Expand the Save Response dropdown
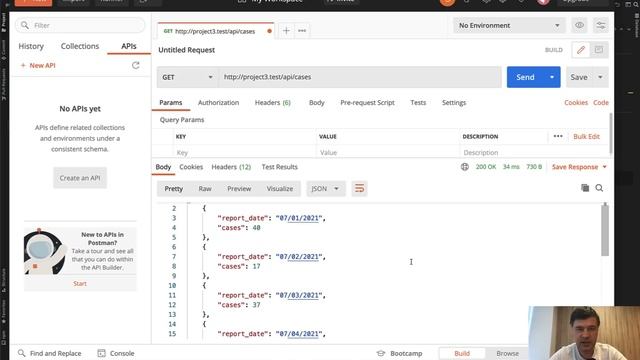This screenshot has width=640, height=360. point(604,167)
